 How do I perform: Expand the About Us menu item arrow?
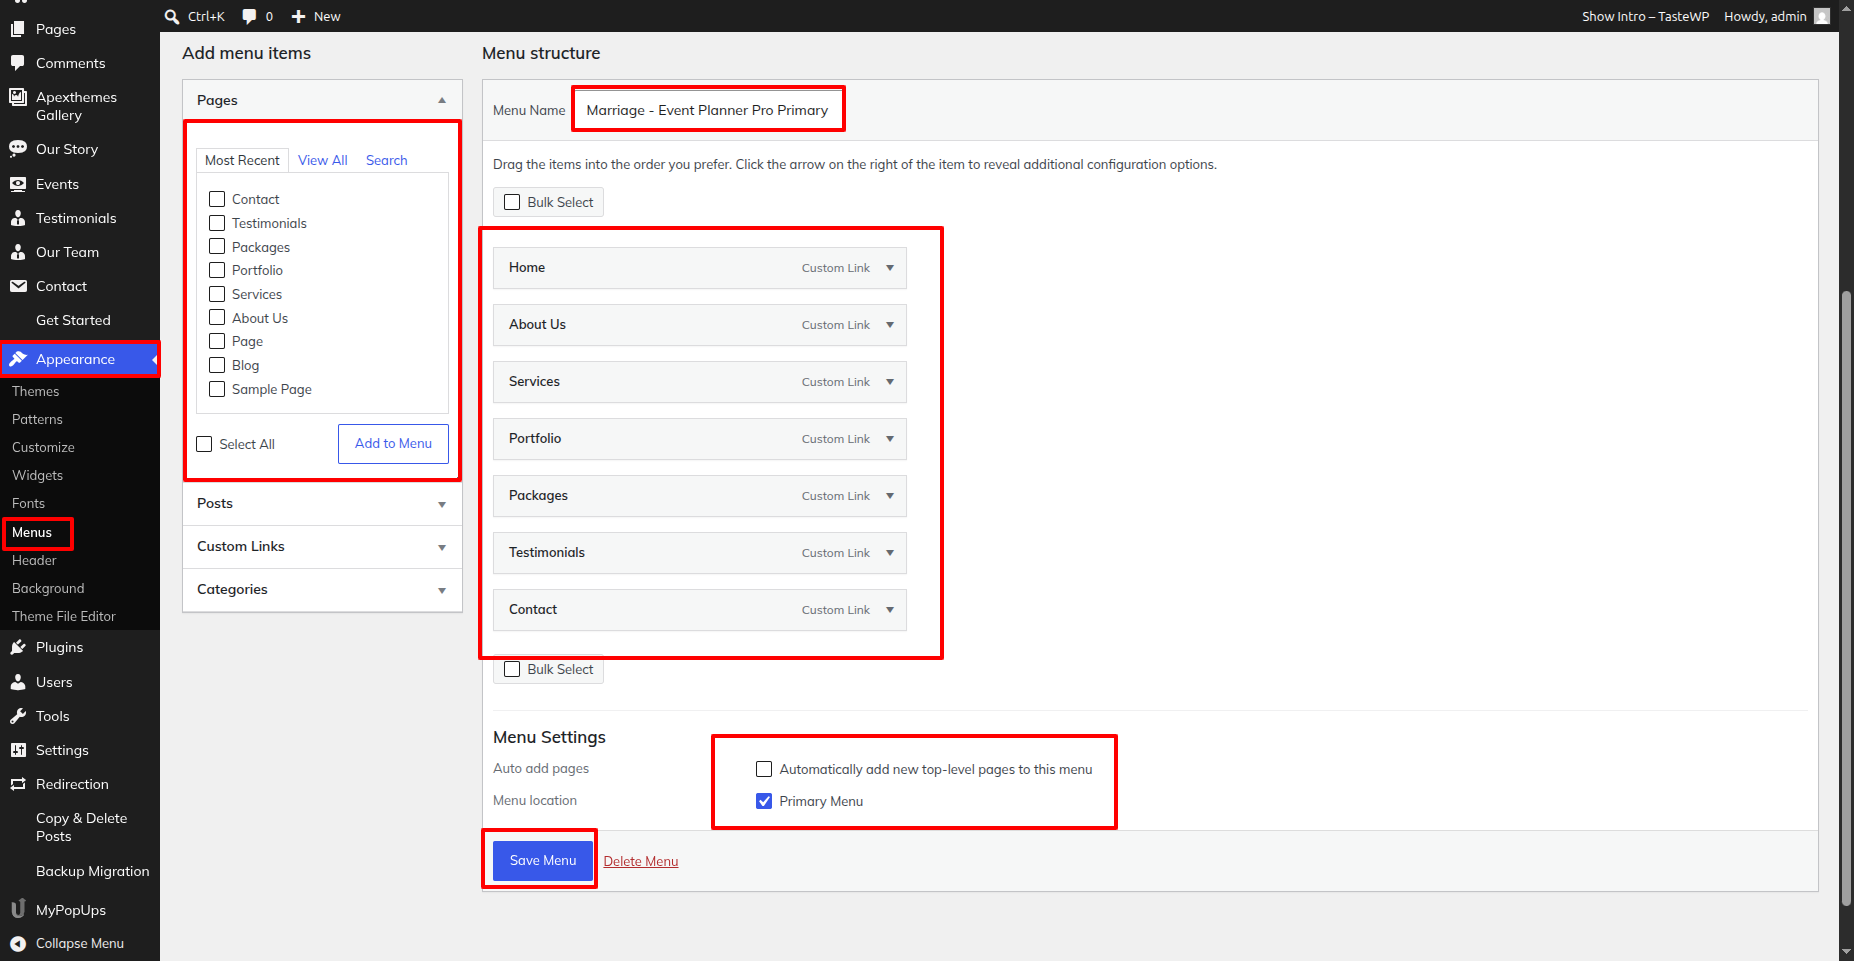890,325
